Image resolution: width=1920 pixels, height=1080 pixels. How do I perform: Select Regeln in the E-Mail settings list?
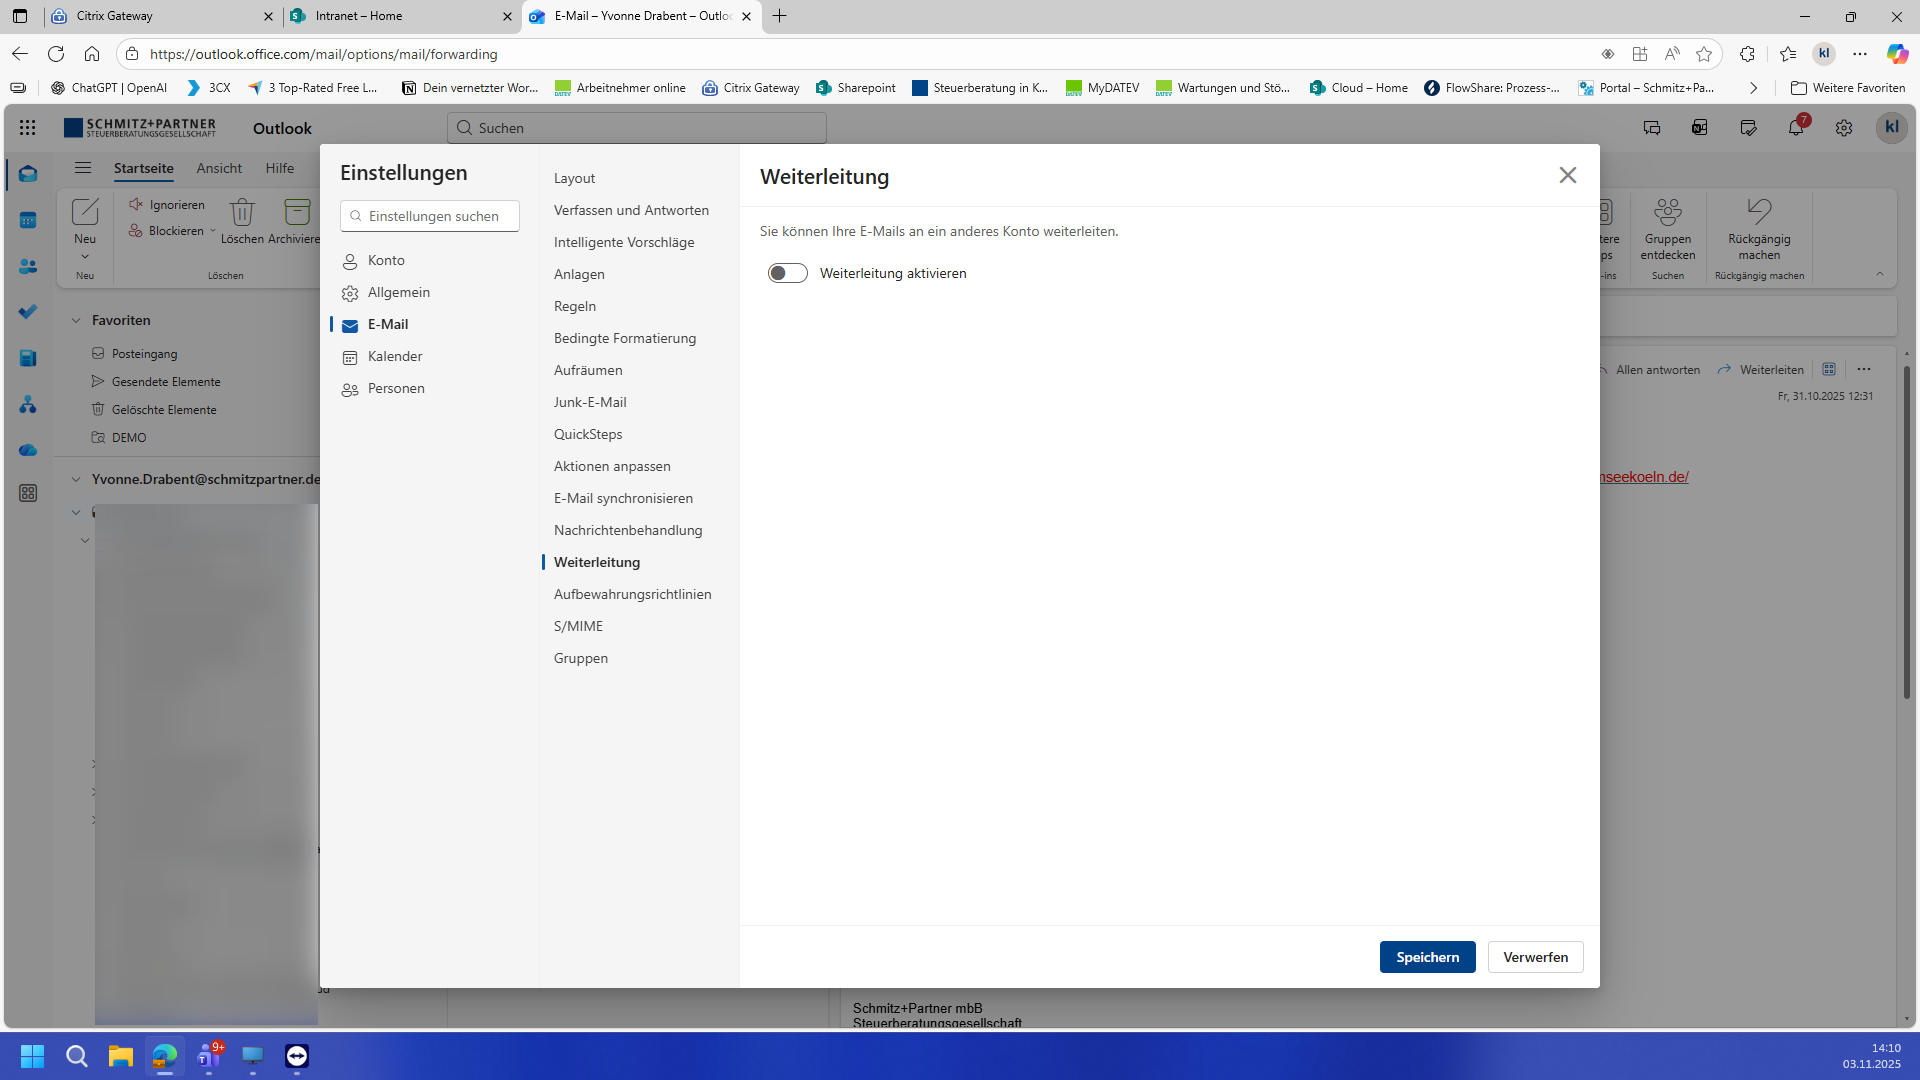pyautogui.click(x=574, y=306)
